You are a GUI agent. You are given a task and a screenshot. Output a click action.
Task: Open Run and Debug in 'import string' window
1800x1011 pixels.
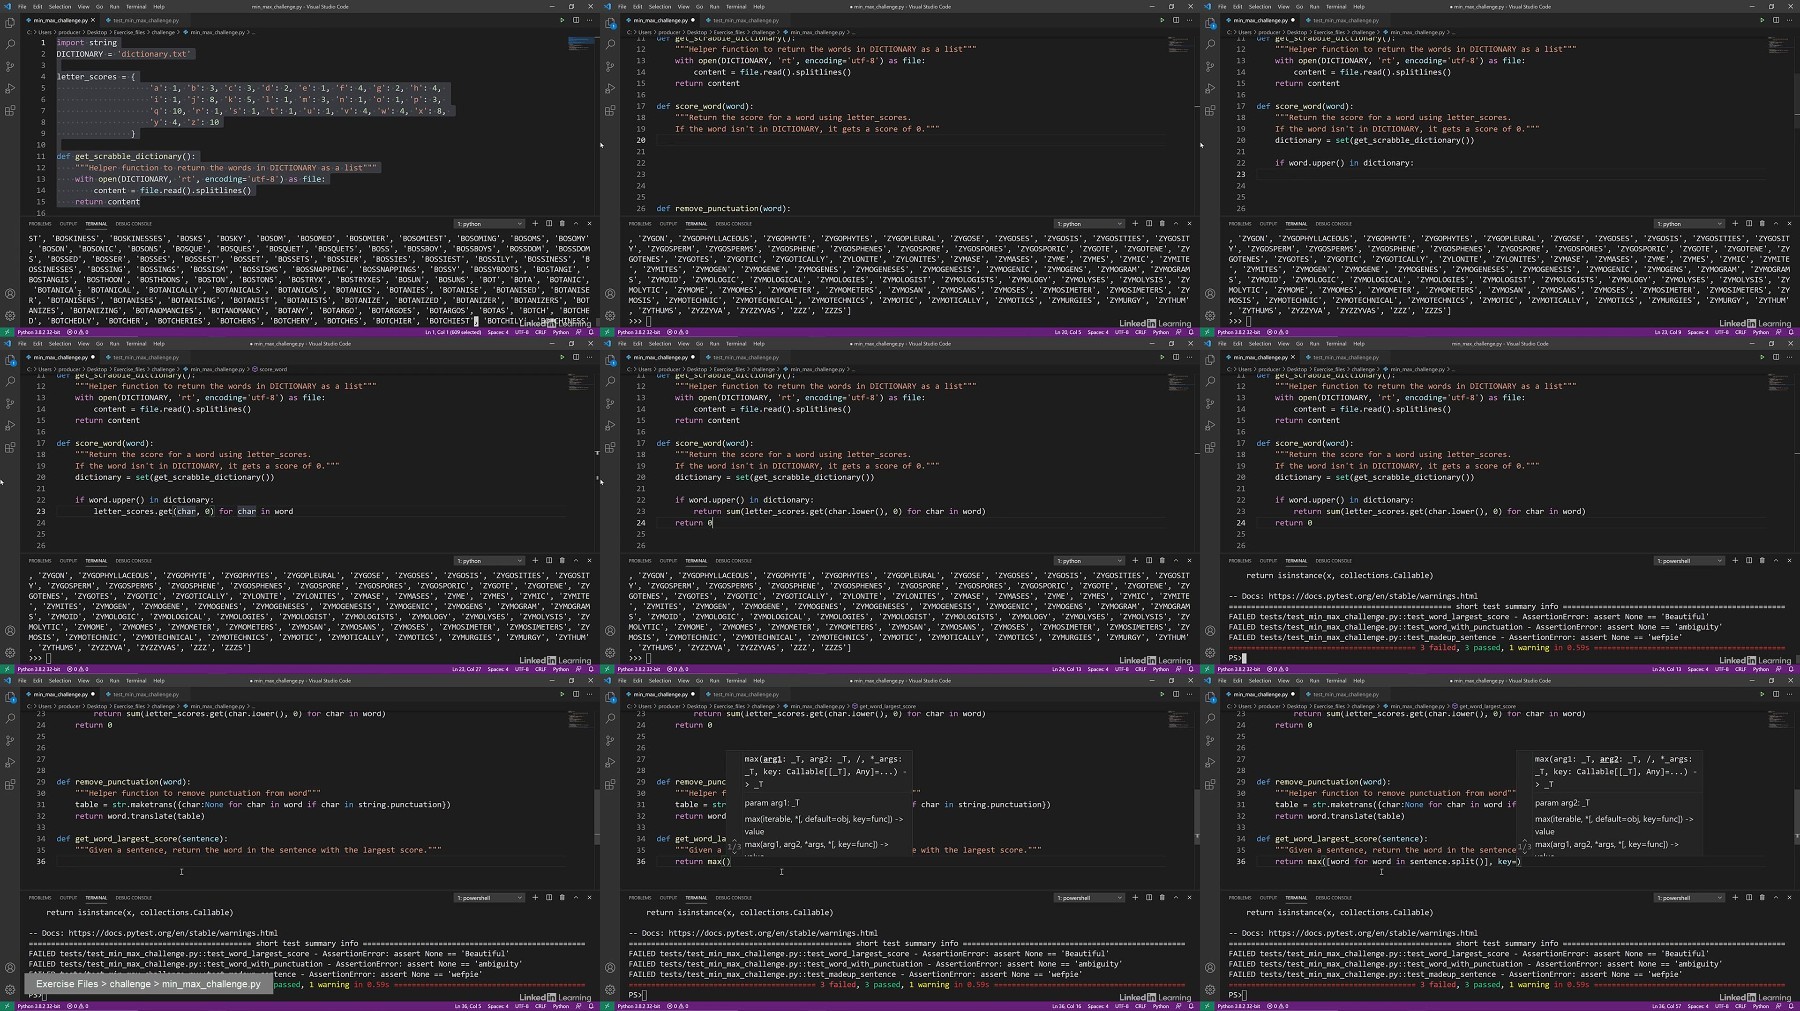click(x=10, y=88)
